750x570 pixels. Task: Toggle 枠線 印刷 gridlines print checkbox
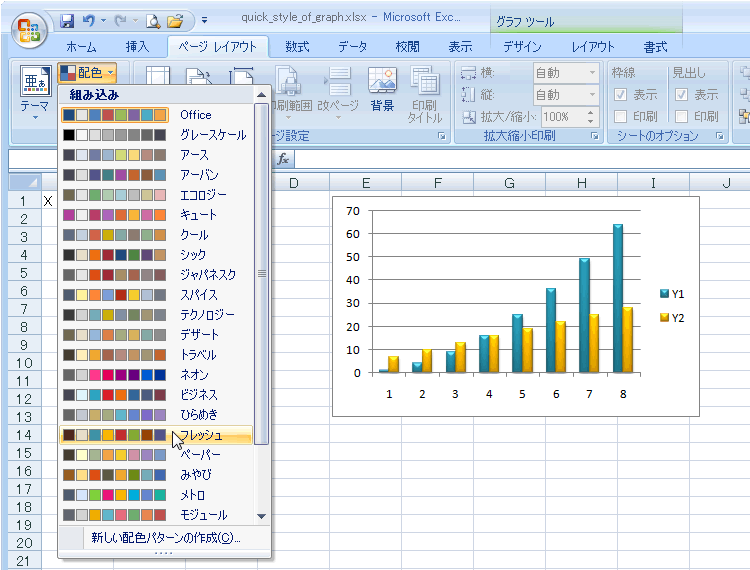[620, 117]
